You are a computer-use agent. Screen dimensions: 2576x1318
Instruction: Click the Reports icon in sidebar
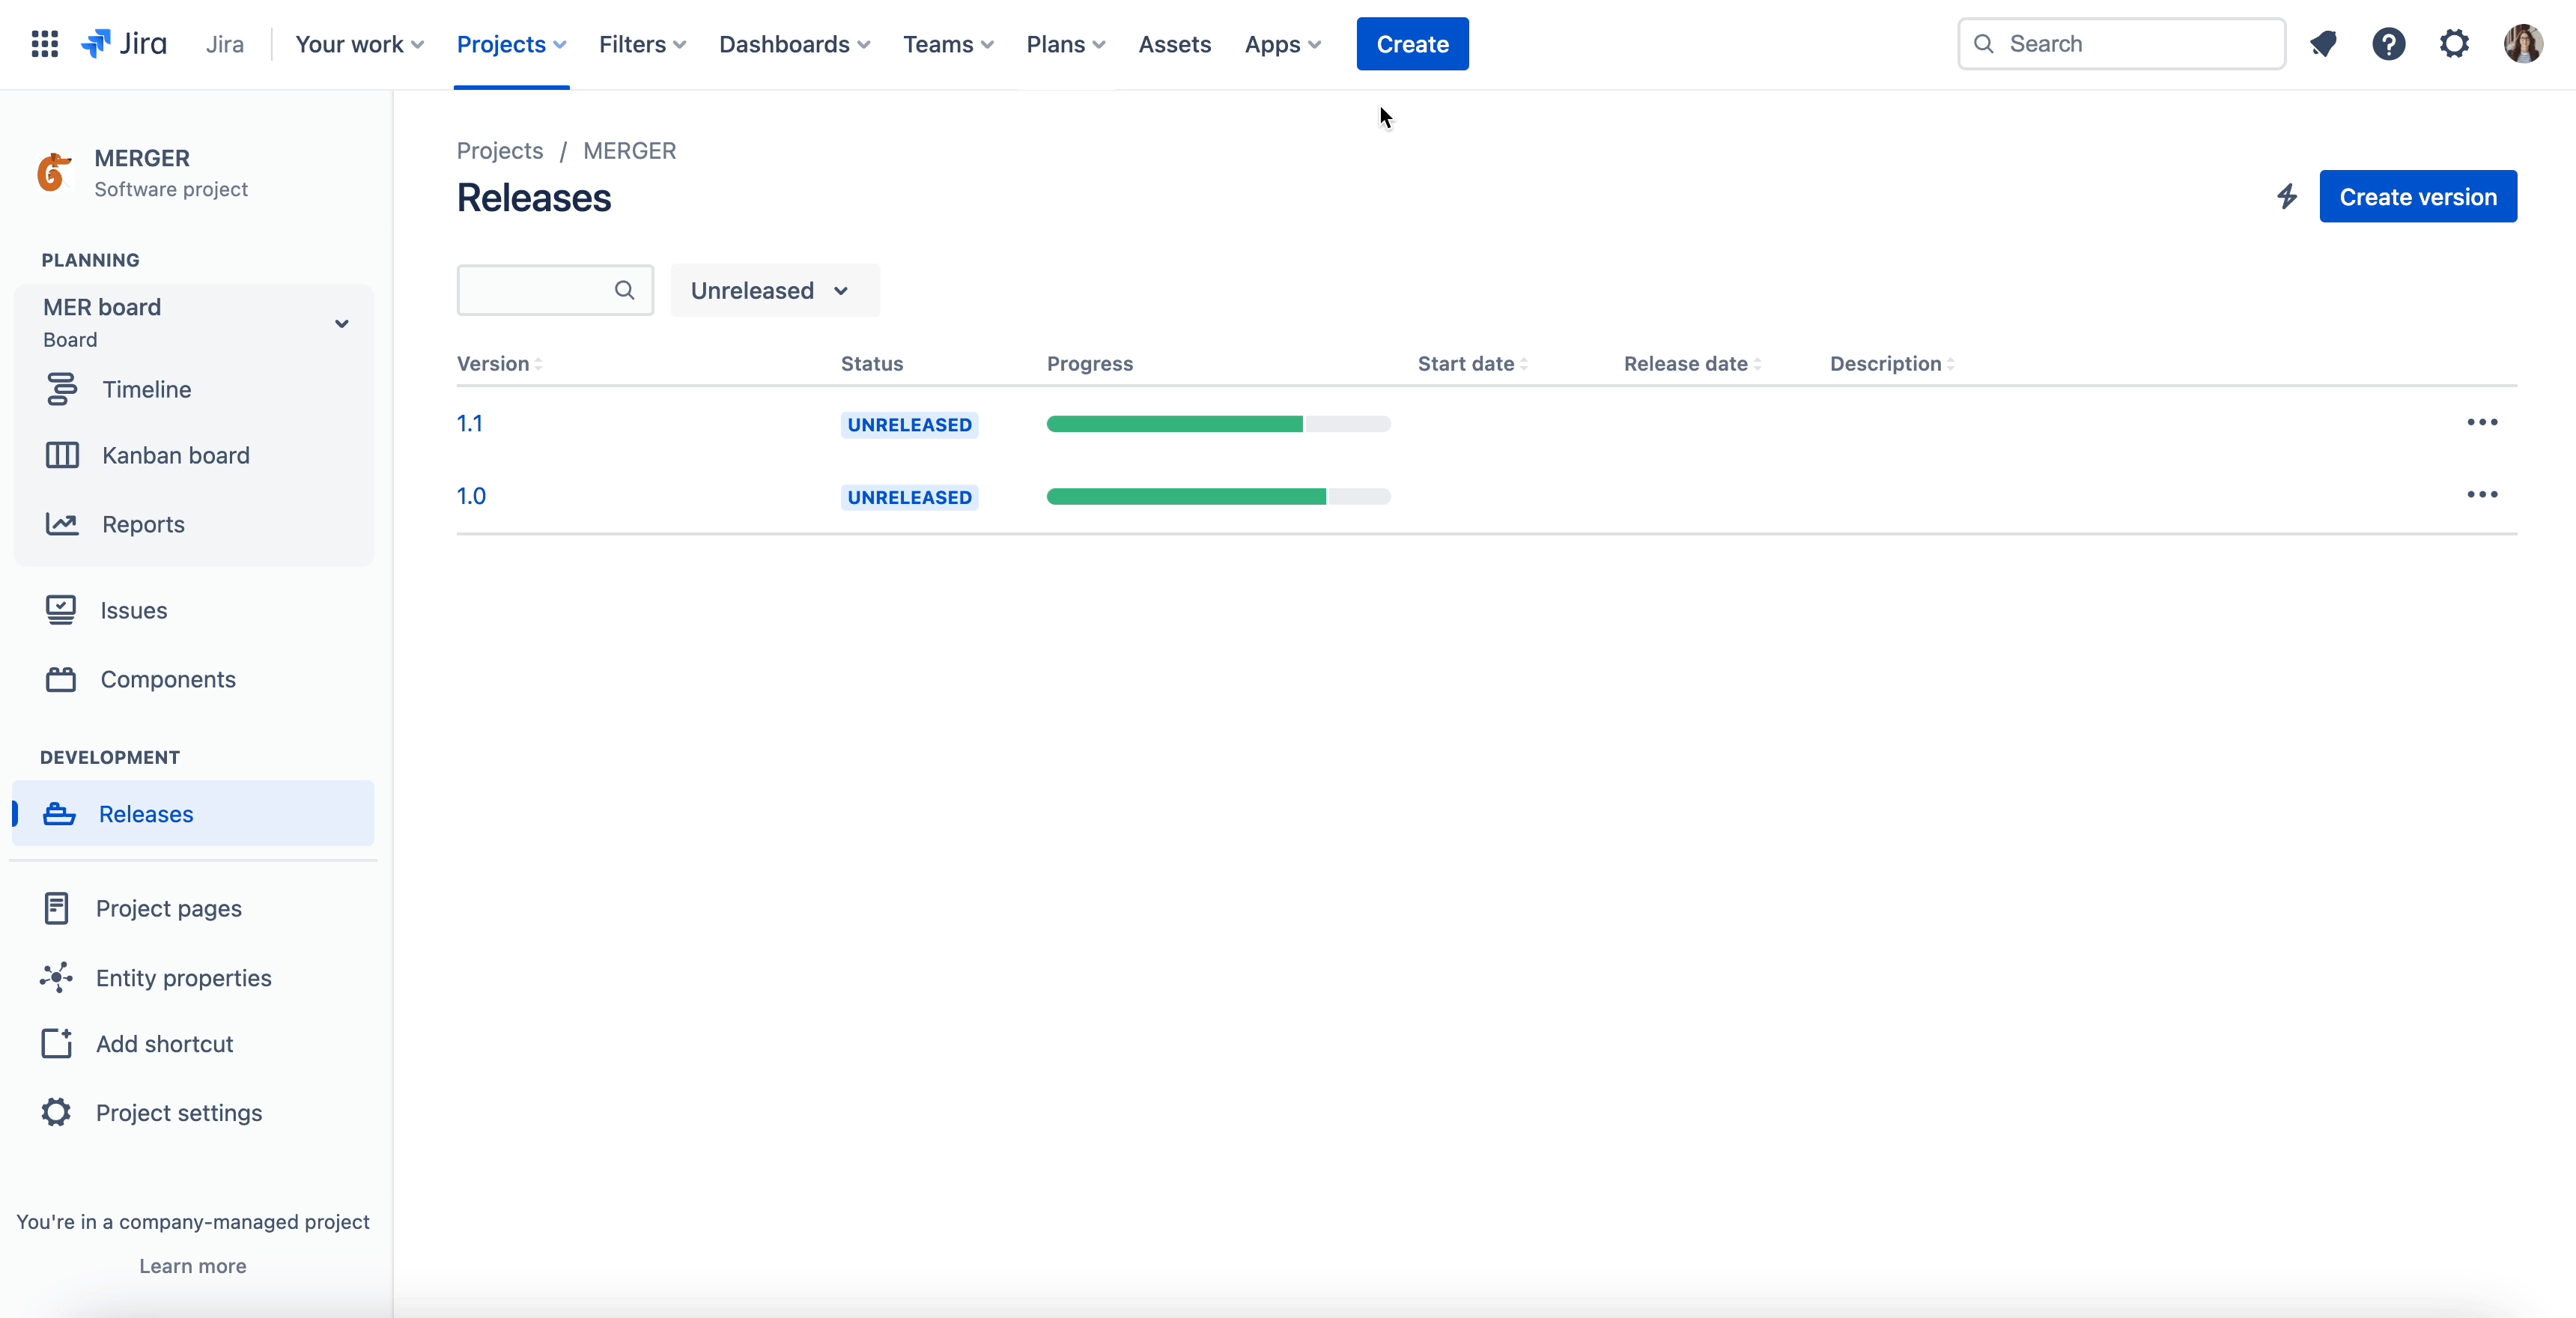(59, 523)
